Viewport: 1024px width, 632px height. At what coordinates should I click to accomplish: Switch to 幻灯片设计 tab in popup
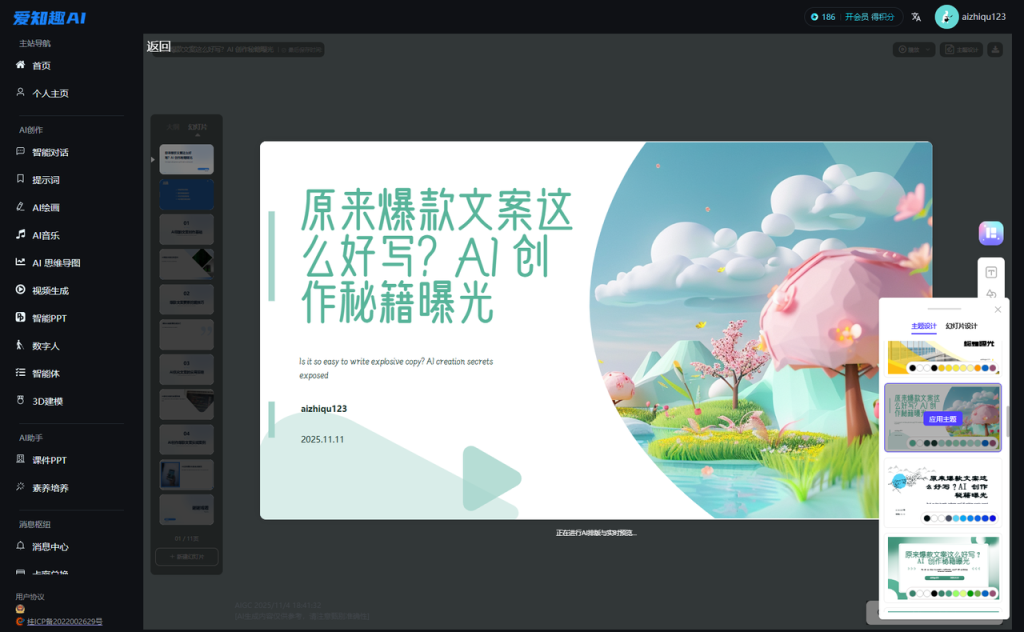coord(961,326)
